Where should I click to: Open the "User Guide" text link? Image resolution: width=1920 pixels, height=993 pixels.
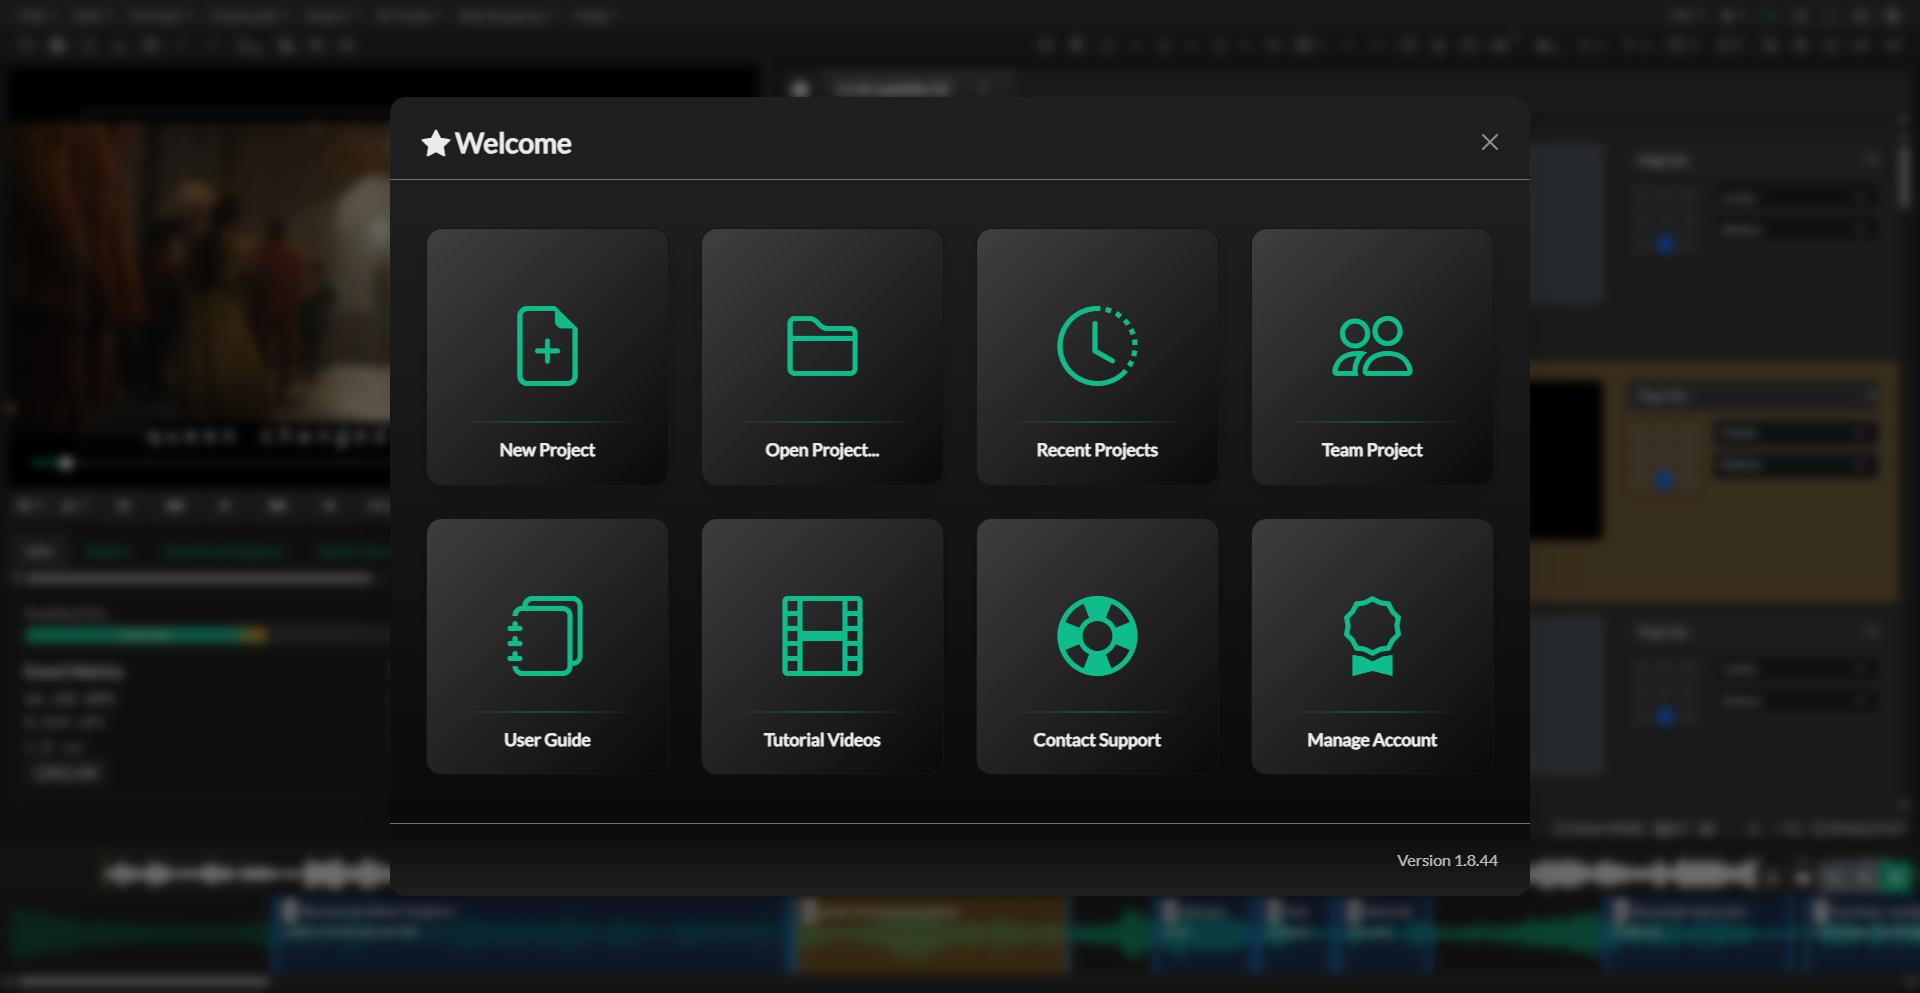coord(547,740)
